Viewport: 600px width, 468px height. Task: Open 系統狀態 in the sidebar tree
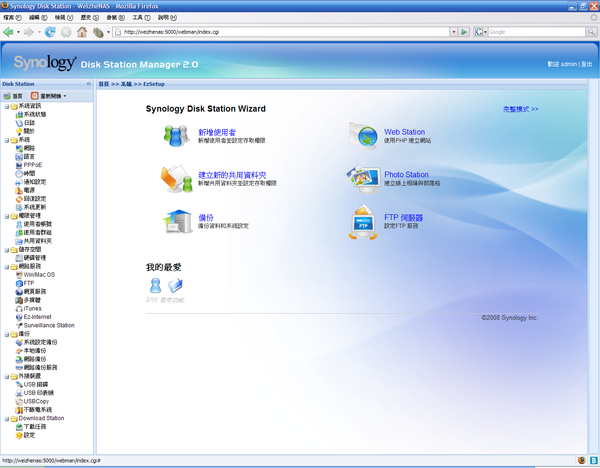pos(31,114)
